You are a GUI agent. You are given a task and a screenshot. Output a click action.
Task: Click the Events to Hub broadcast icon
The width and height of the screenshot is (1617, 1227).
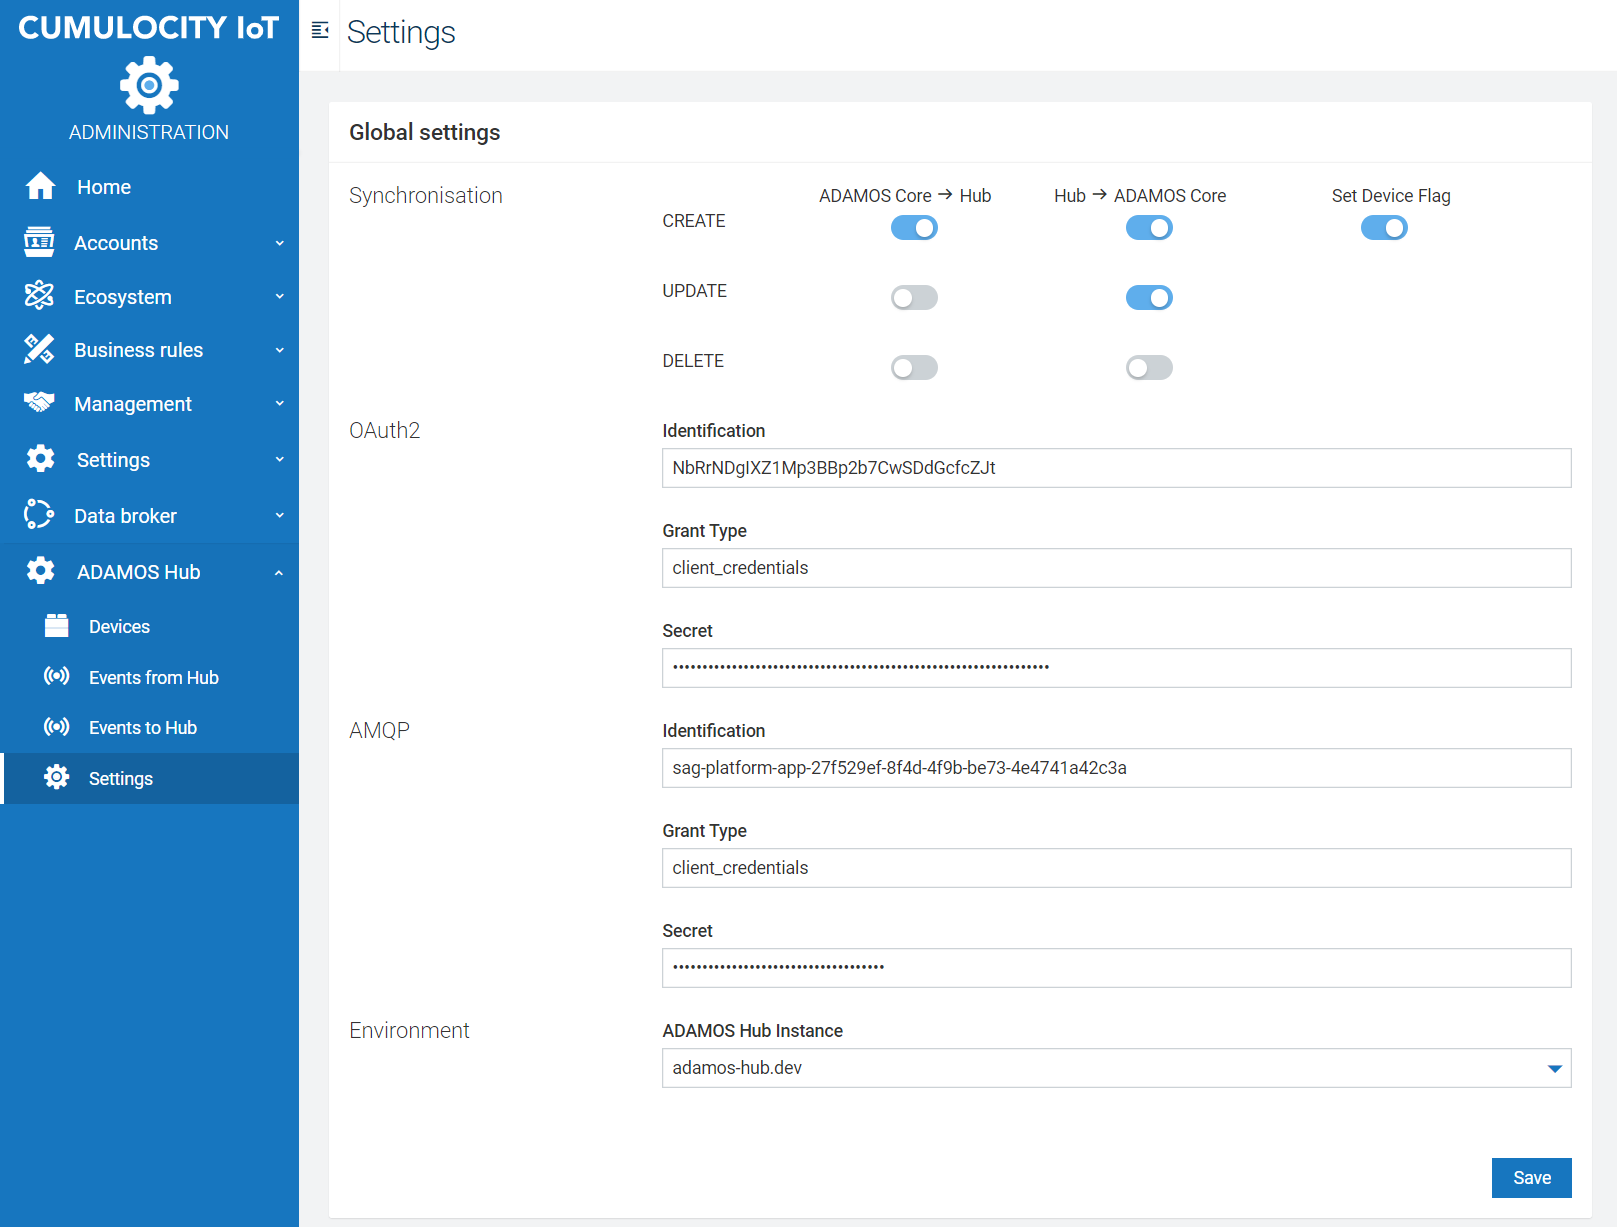coord(57,726)
